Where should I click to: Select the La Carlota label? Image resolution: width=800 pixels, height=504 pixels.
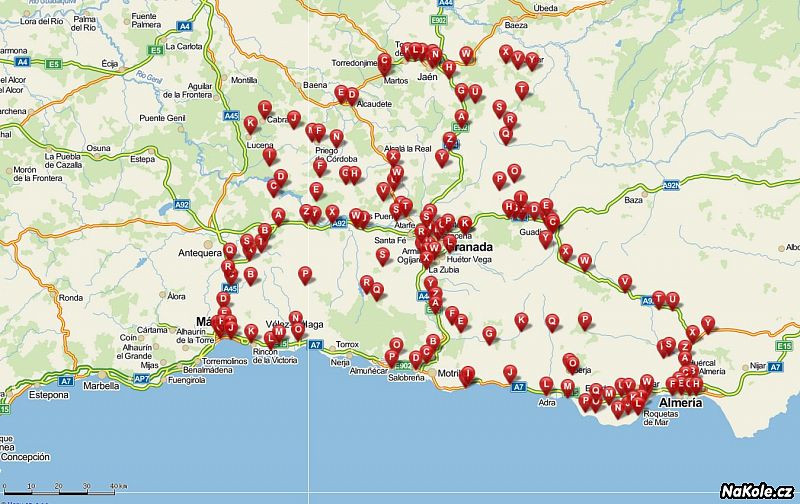click(x=184, y=46)
